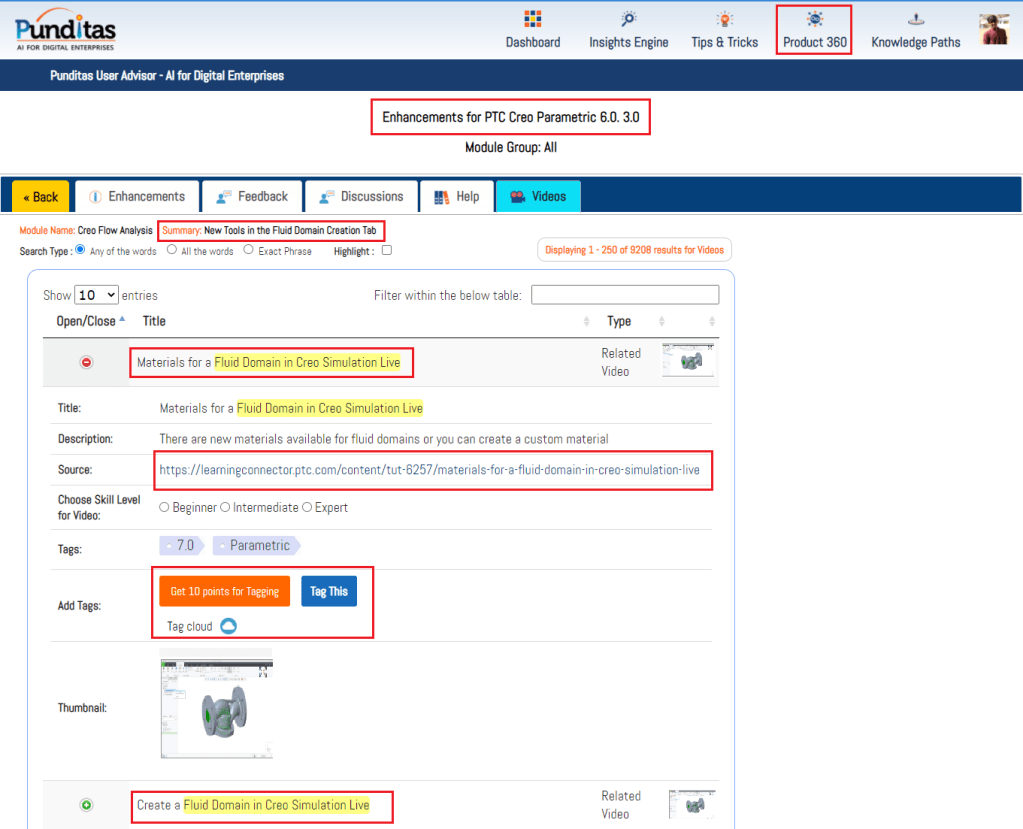This screenshot has width=1023, height=829.
Task: Enable the Highlight checkbox
Action: tap(387, 250)
